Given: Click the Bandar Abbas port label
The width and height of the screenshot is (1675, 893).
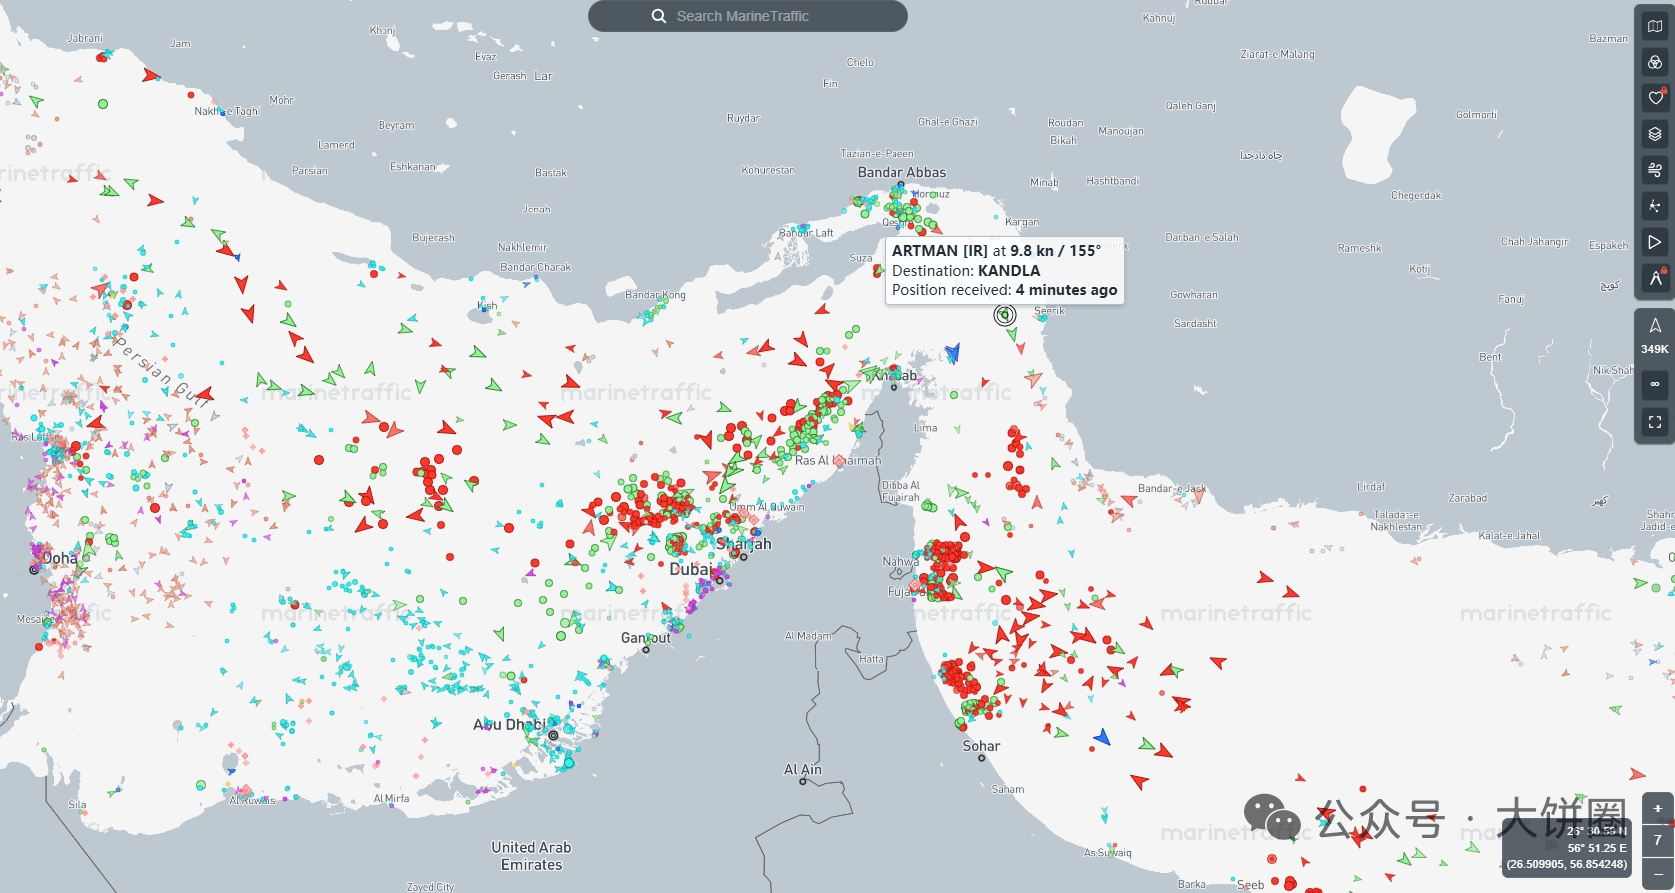Looking at the screenshot, I should (x=902, y=172).
